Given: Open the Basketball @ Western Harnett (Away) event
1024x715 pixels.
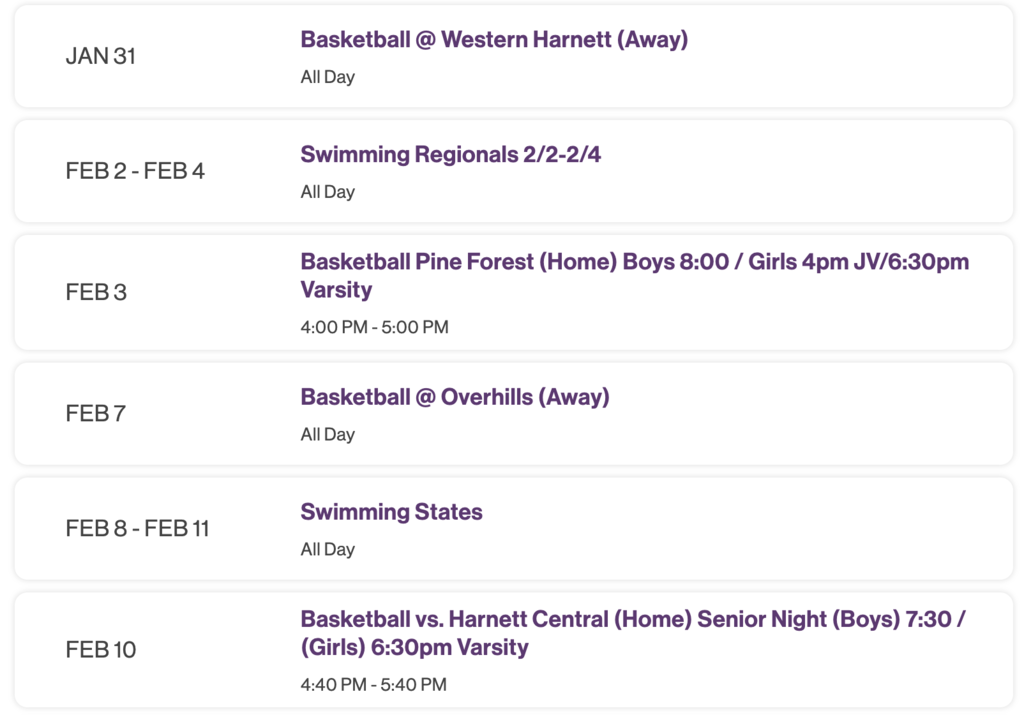Looking at the screenshot, I should [x=493, y=39].
